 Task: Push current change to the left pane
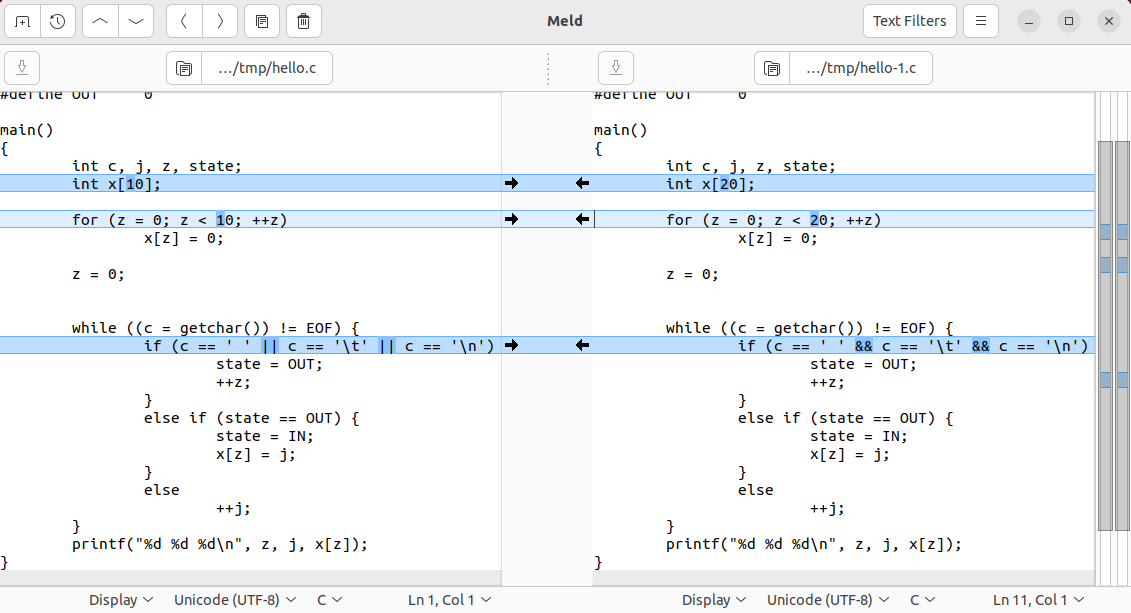point(183,21)
